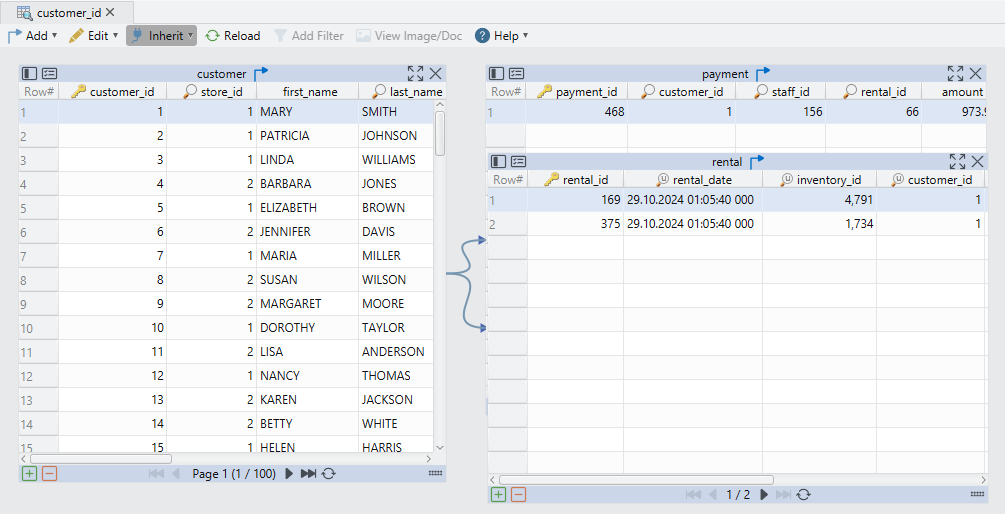Delete a row with the customer table minus icon
Image resolution: width=1005 pixels, height=514 pixels.
pyautogui.click(x=49, y=474)
